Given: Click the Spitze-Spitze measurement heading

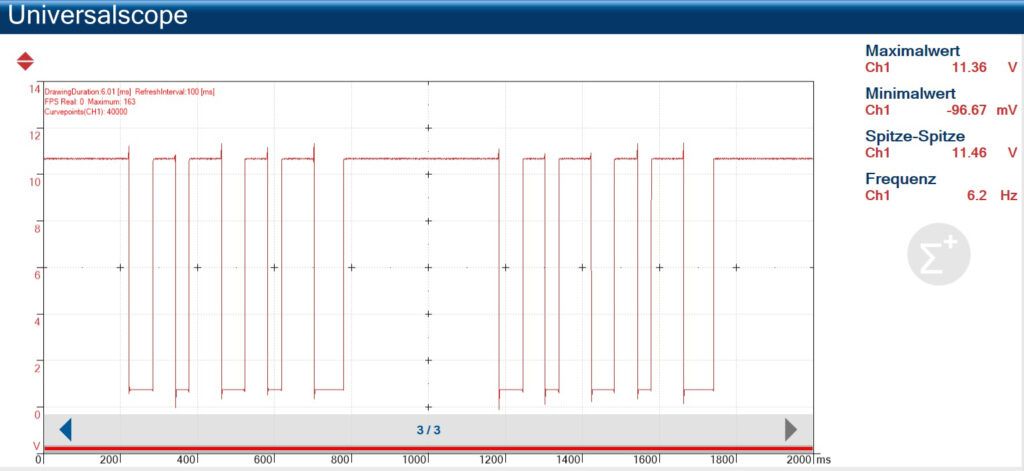Looking at the screenshot, I should point(913,136).
